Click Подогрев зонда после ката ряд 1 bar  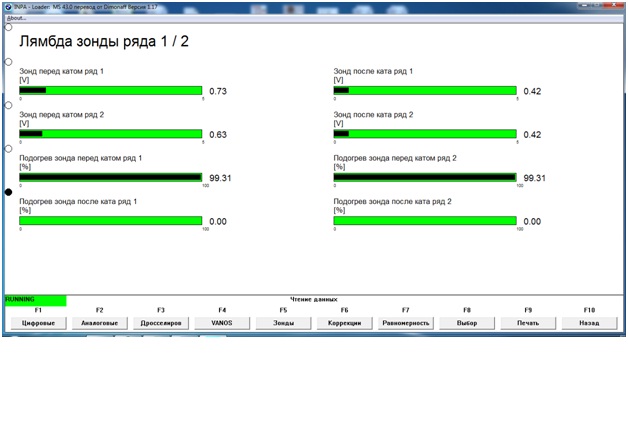[x=111, y=221]
